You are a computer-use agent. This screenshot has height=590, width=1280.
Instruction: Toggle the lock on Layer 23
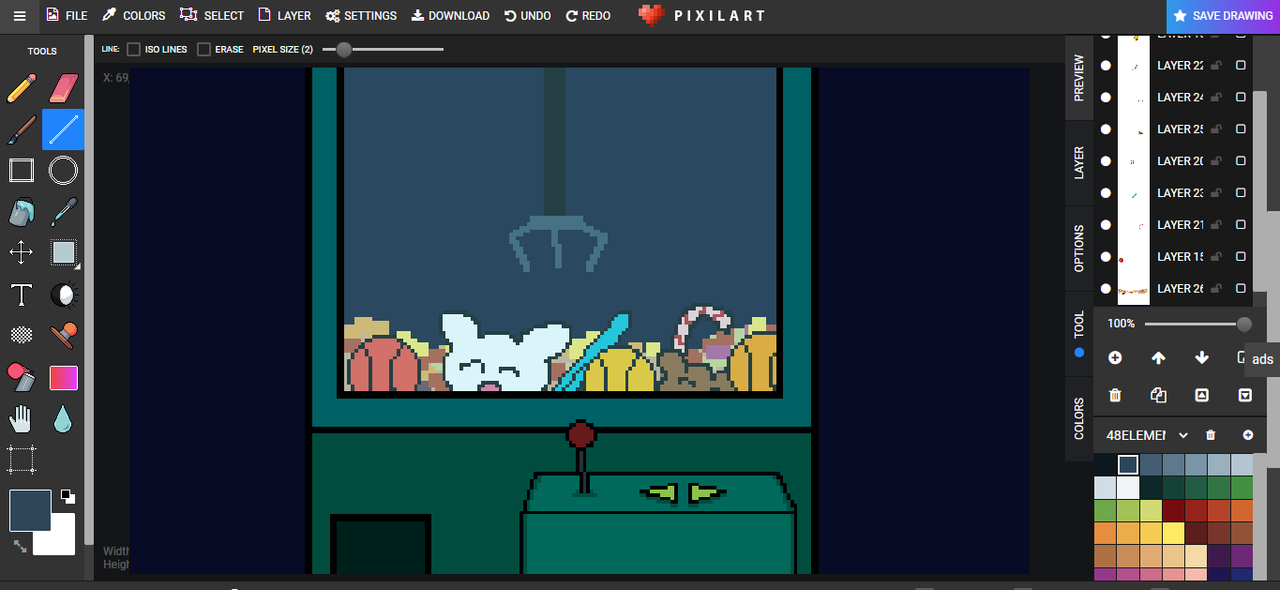tap(1216, 193)
